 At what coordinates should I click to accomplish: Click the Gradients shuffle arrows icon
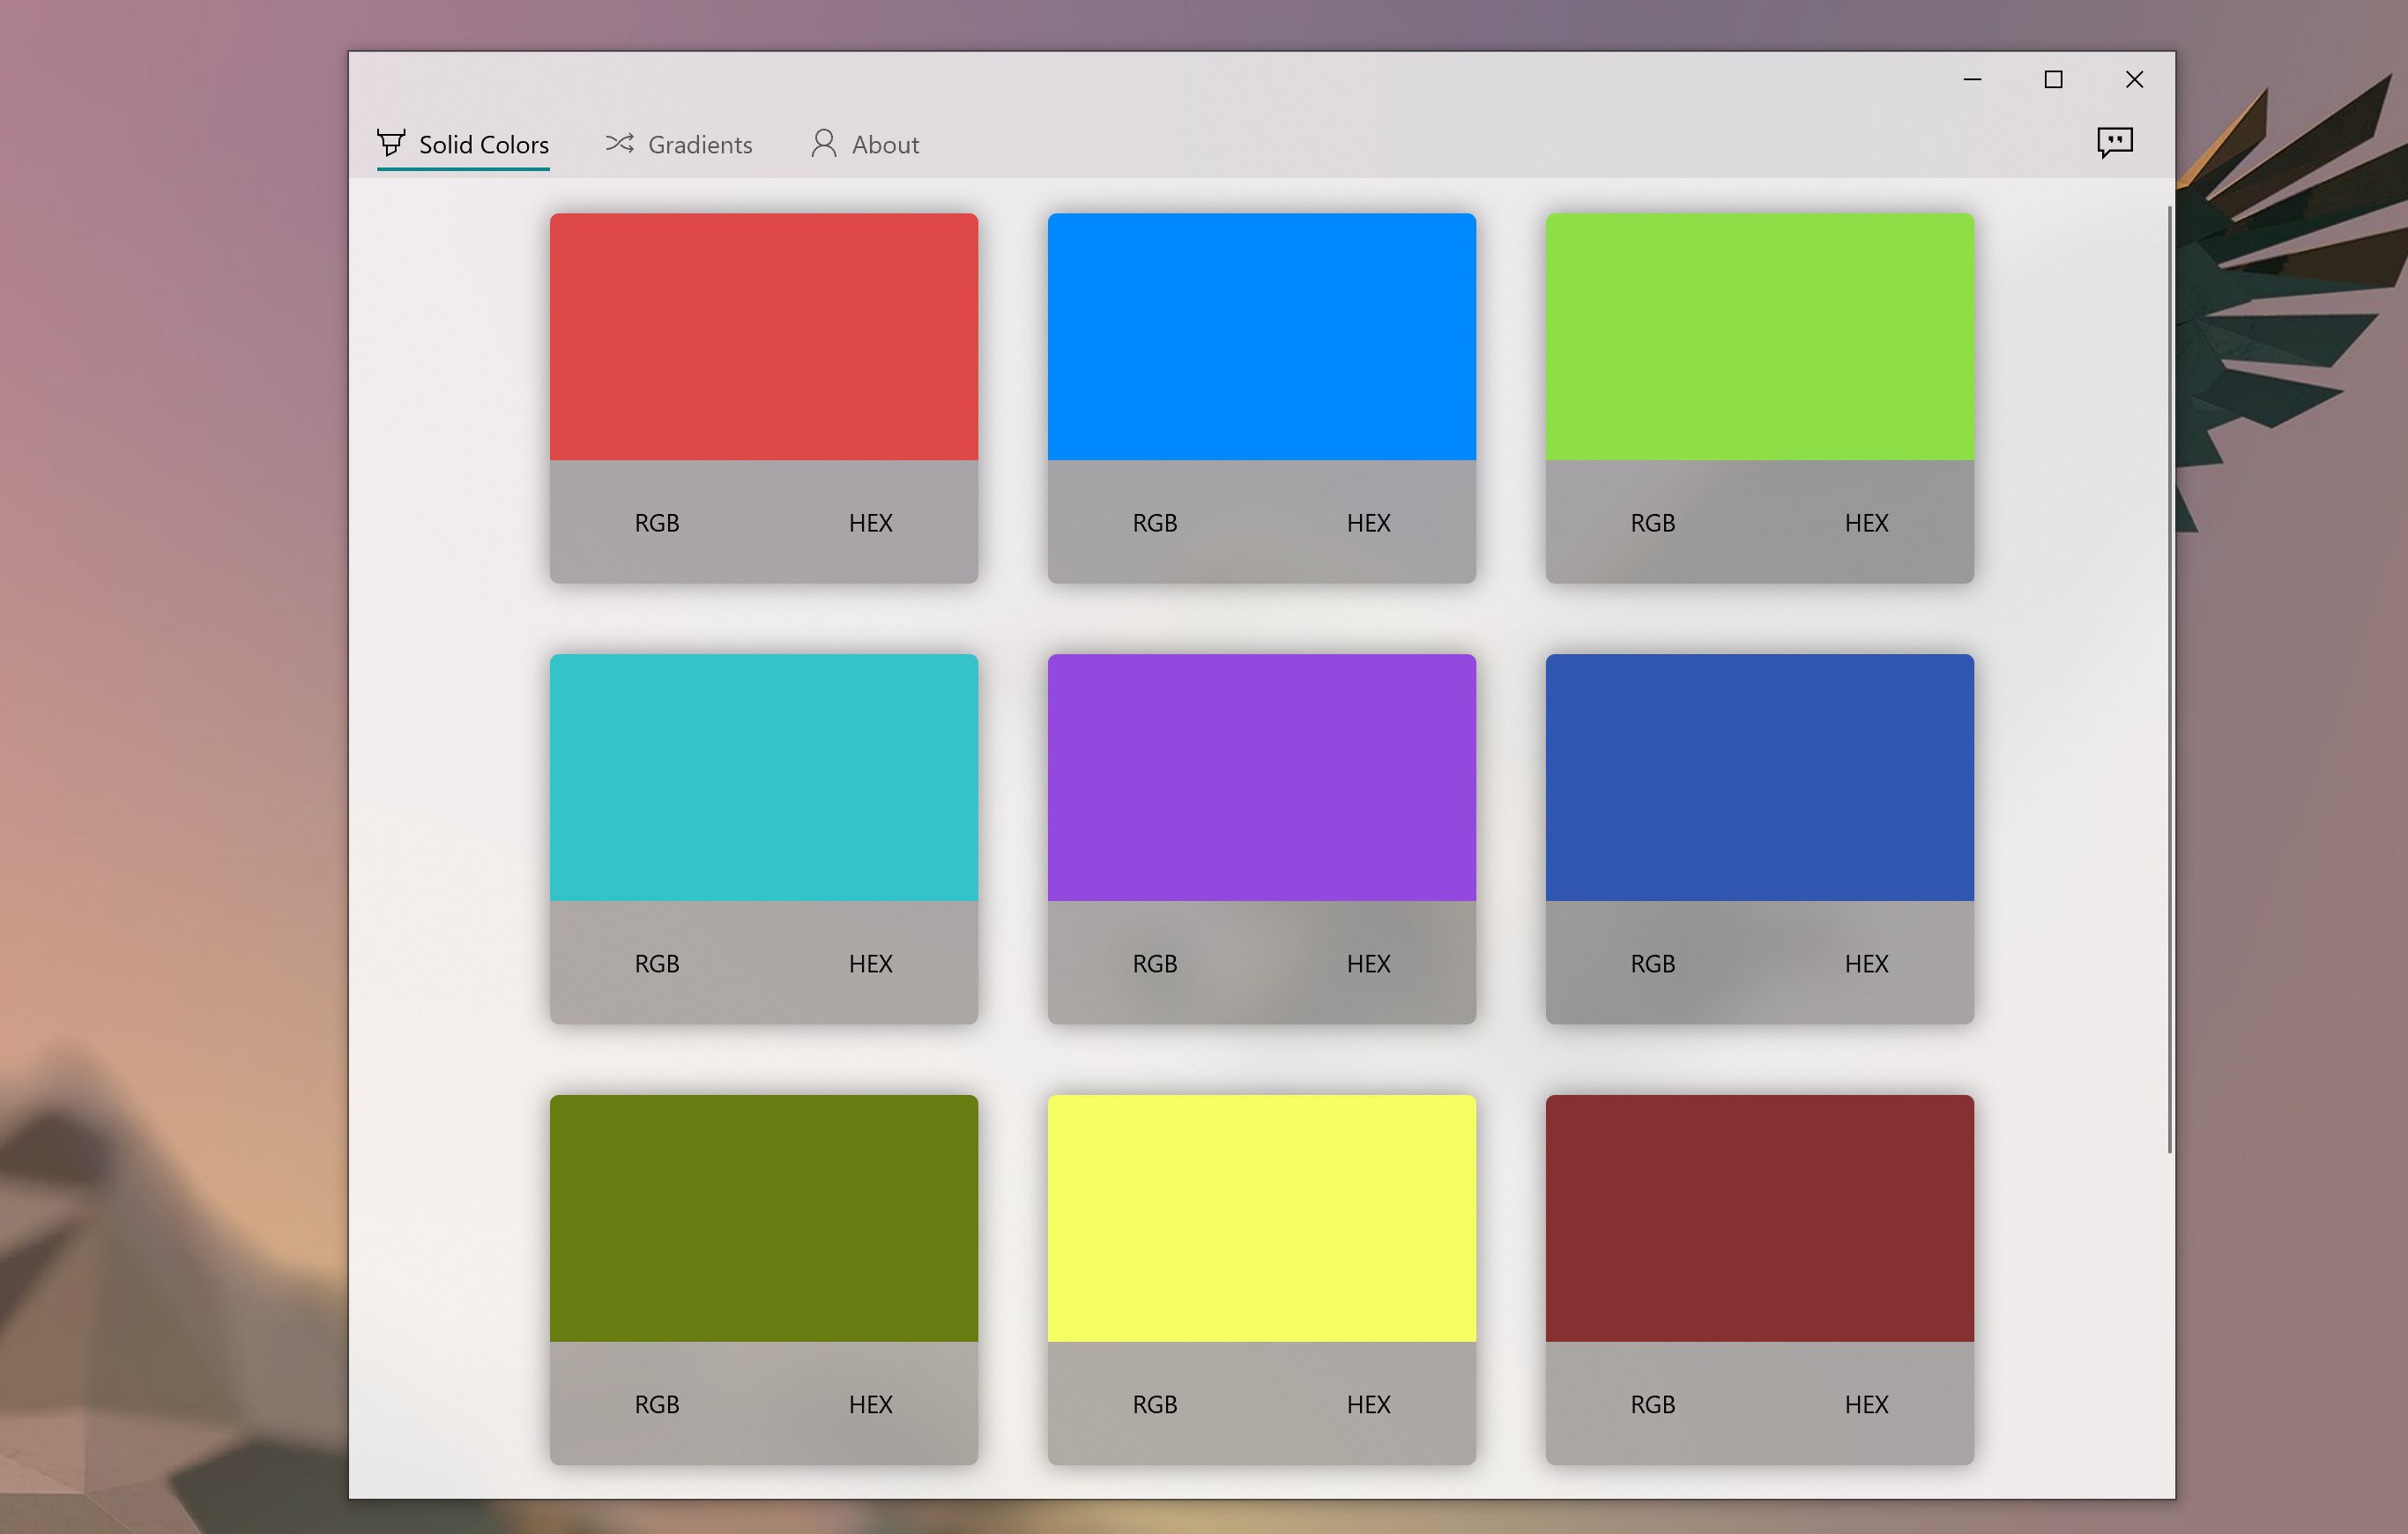[x=619, y=144]
